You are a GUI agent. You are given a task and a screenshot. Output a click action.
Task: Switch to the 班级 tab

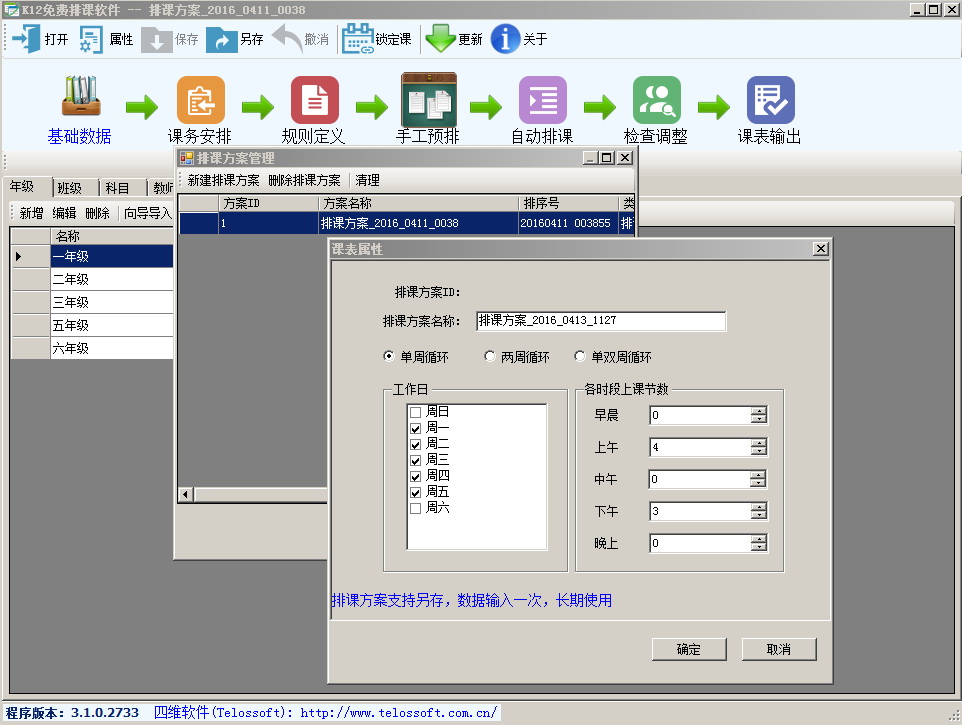(x=75, y=188)
